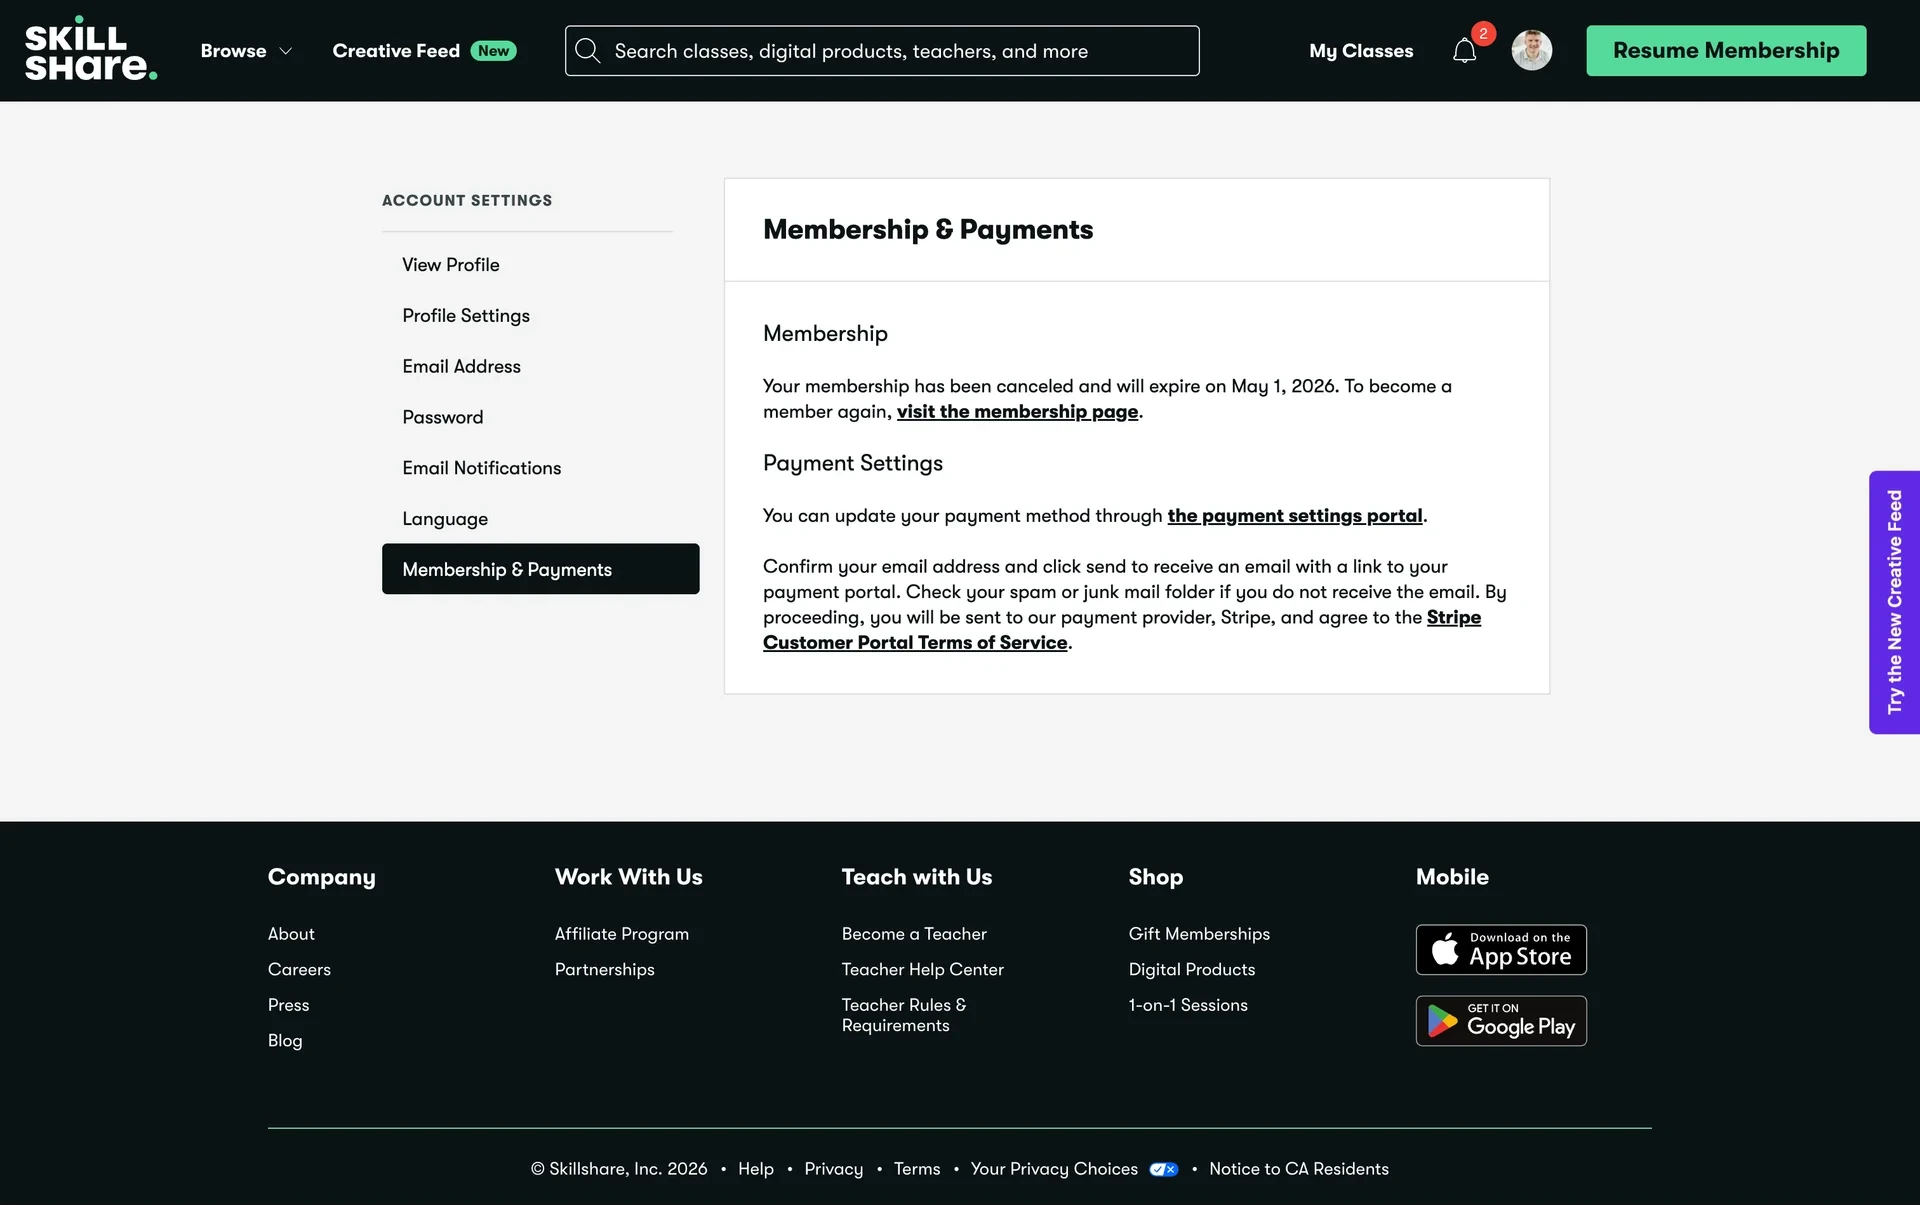Click the ACCOUNT SETTINGS label
1920x1205 pixels.
467,200
